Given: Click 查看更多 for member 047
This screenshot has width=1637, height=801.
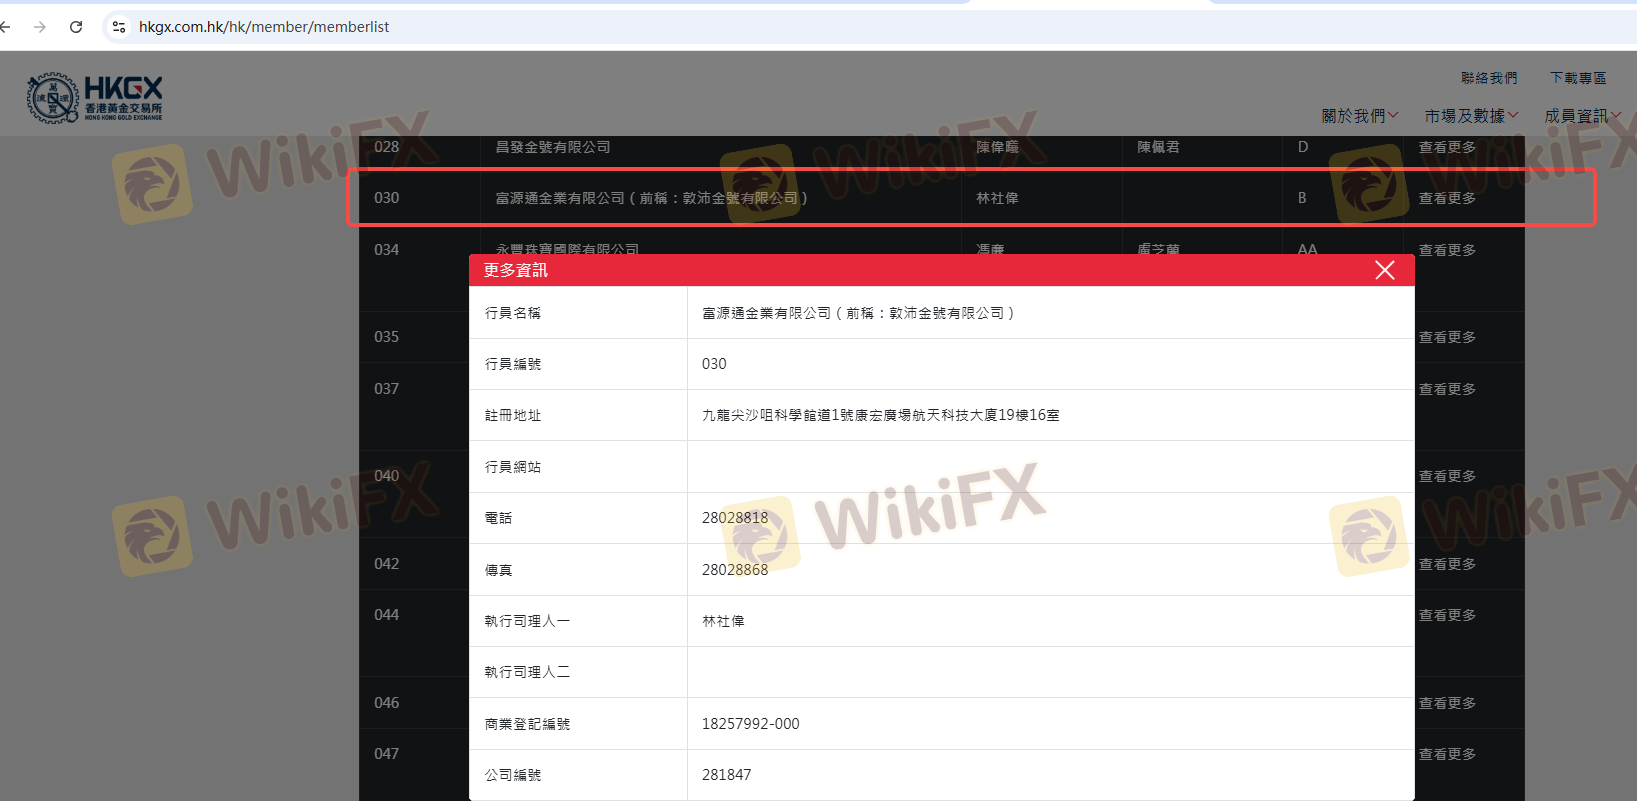Looking at the screenshot, I should [1447, 754].
